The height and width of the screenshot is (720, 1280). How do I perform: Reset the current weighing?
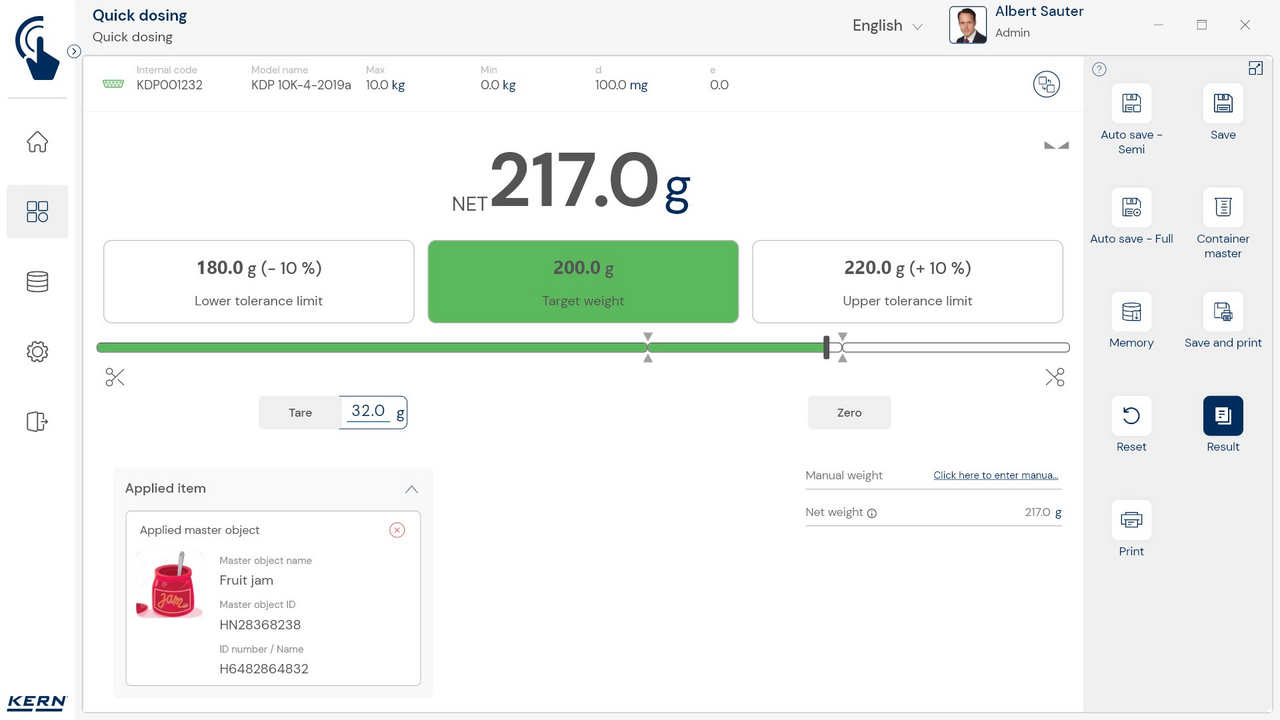click(1131, 416)
